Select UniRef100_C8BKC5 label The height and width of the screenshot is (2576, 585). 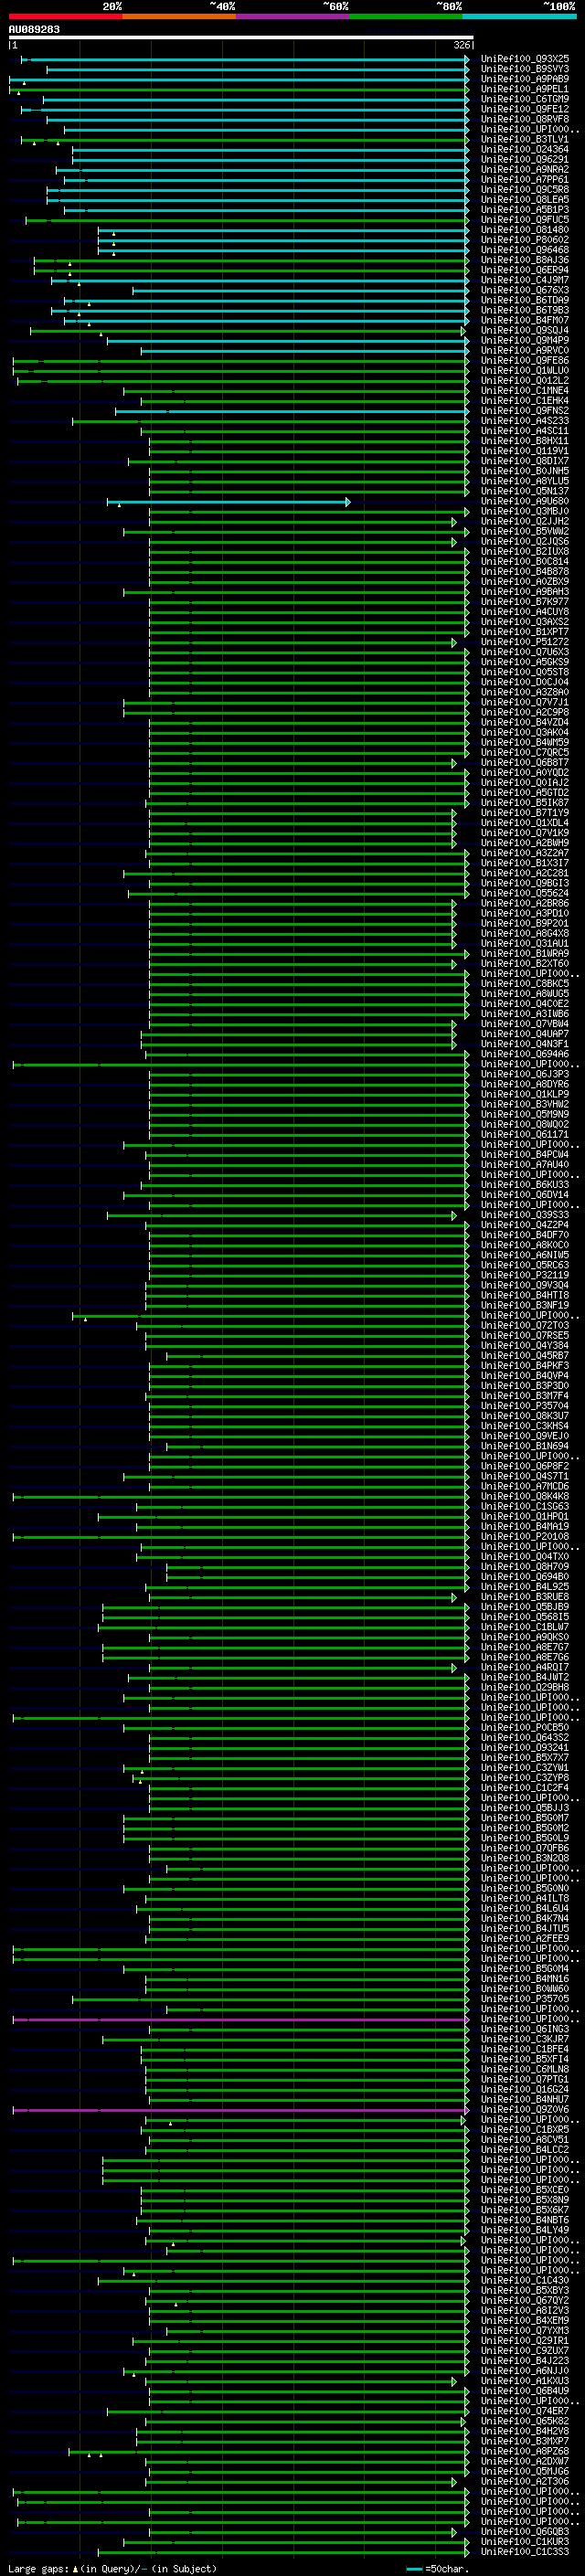point(525,984)
